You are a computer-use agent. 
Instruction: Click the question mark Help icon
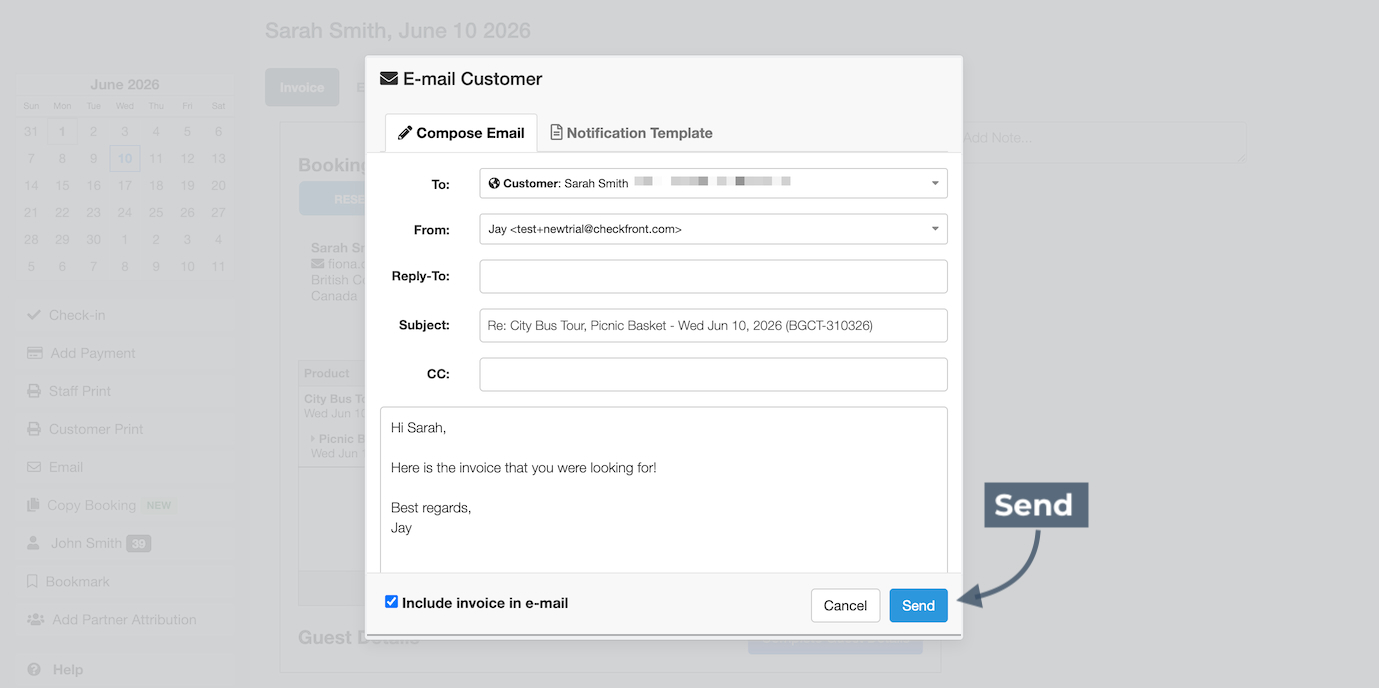(34, 669)
